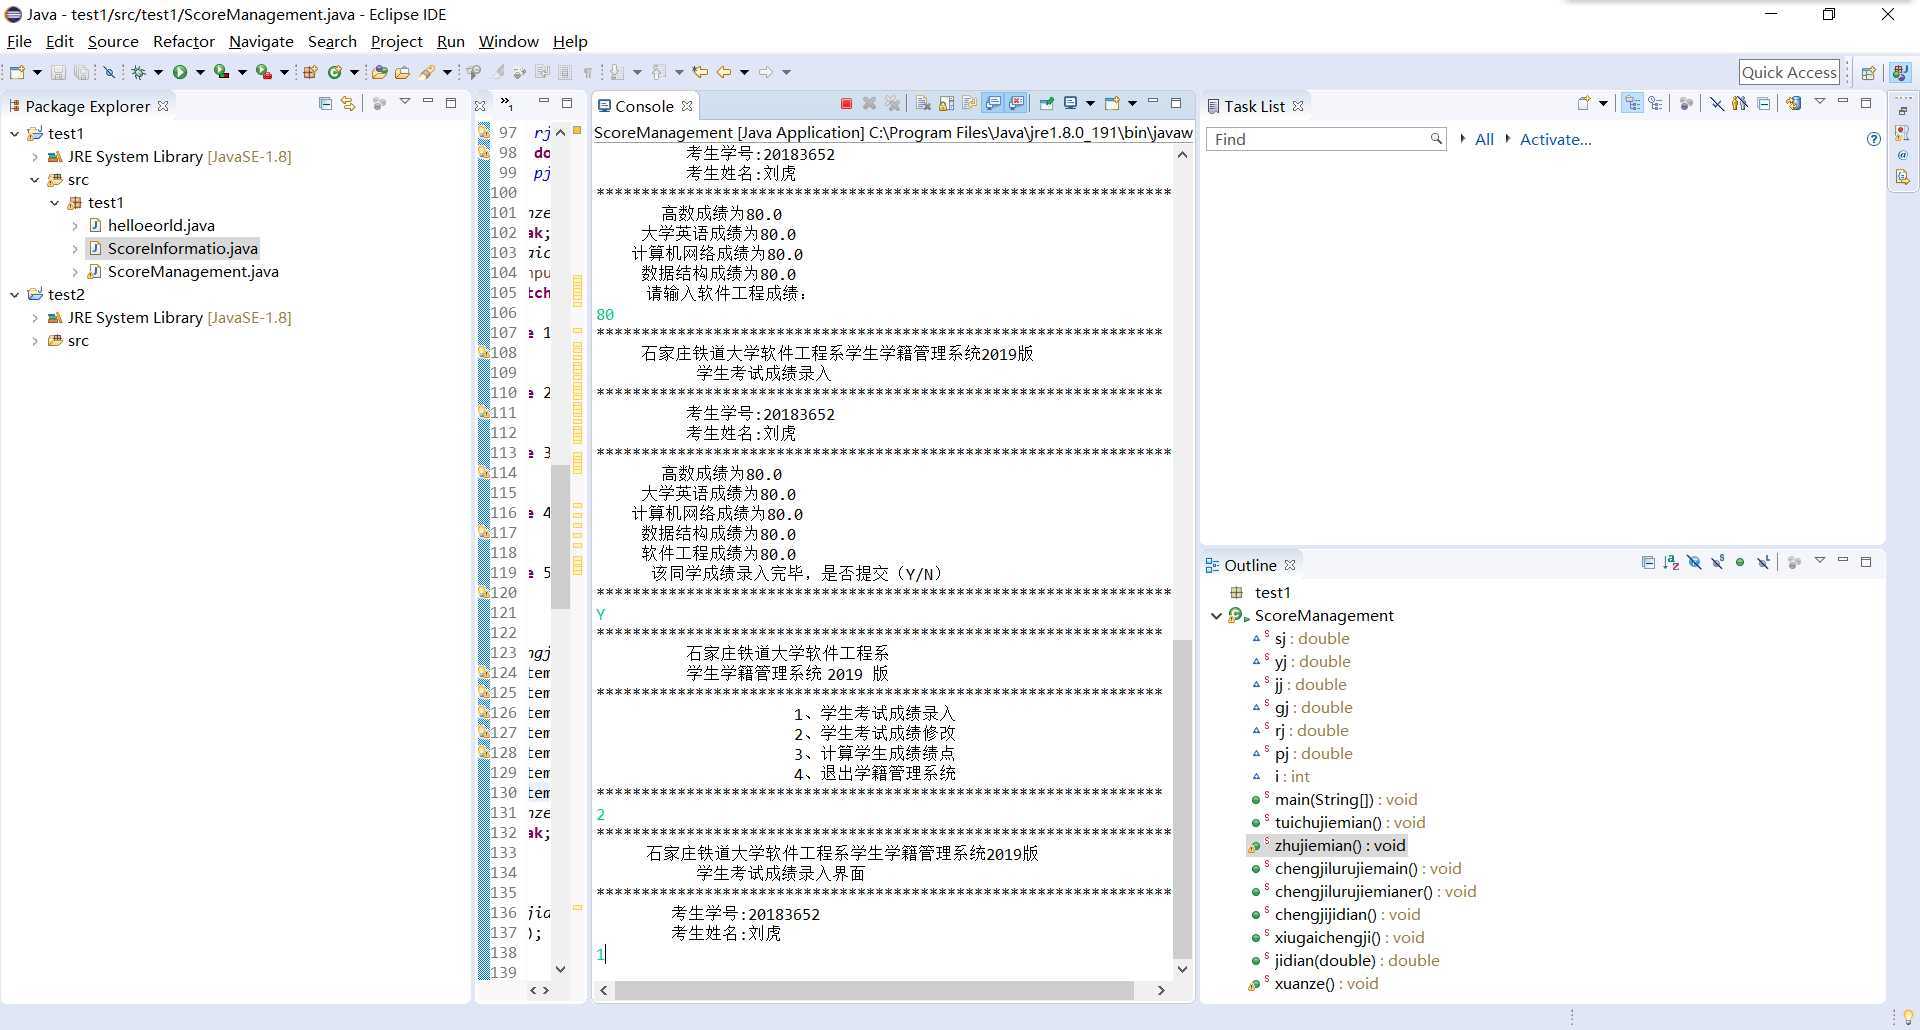1920x1030 pixels.
Task: Click the Quick Access search field
Action: coord(1789,72)
